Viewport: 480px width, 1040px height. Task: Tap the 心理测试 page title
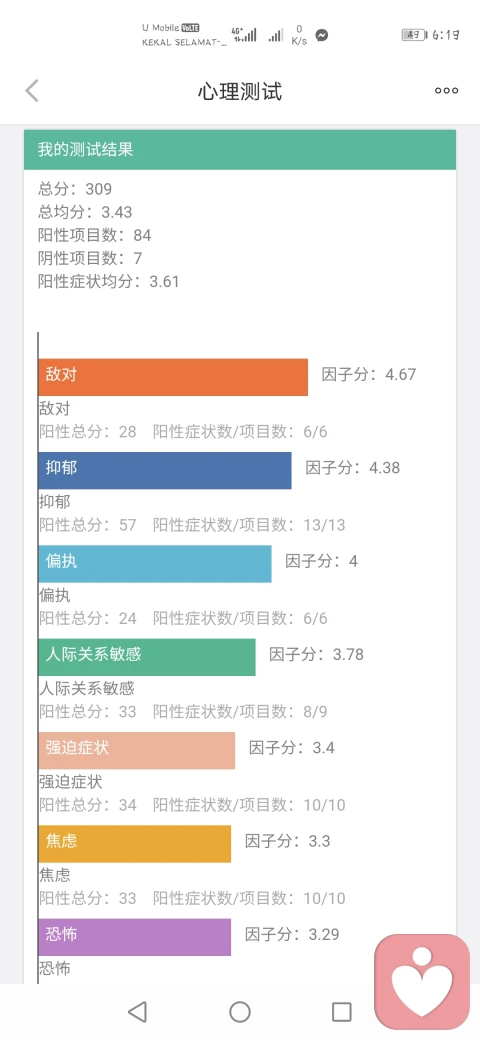click(240, 91)
